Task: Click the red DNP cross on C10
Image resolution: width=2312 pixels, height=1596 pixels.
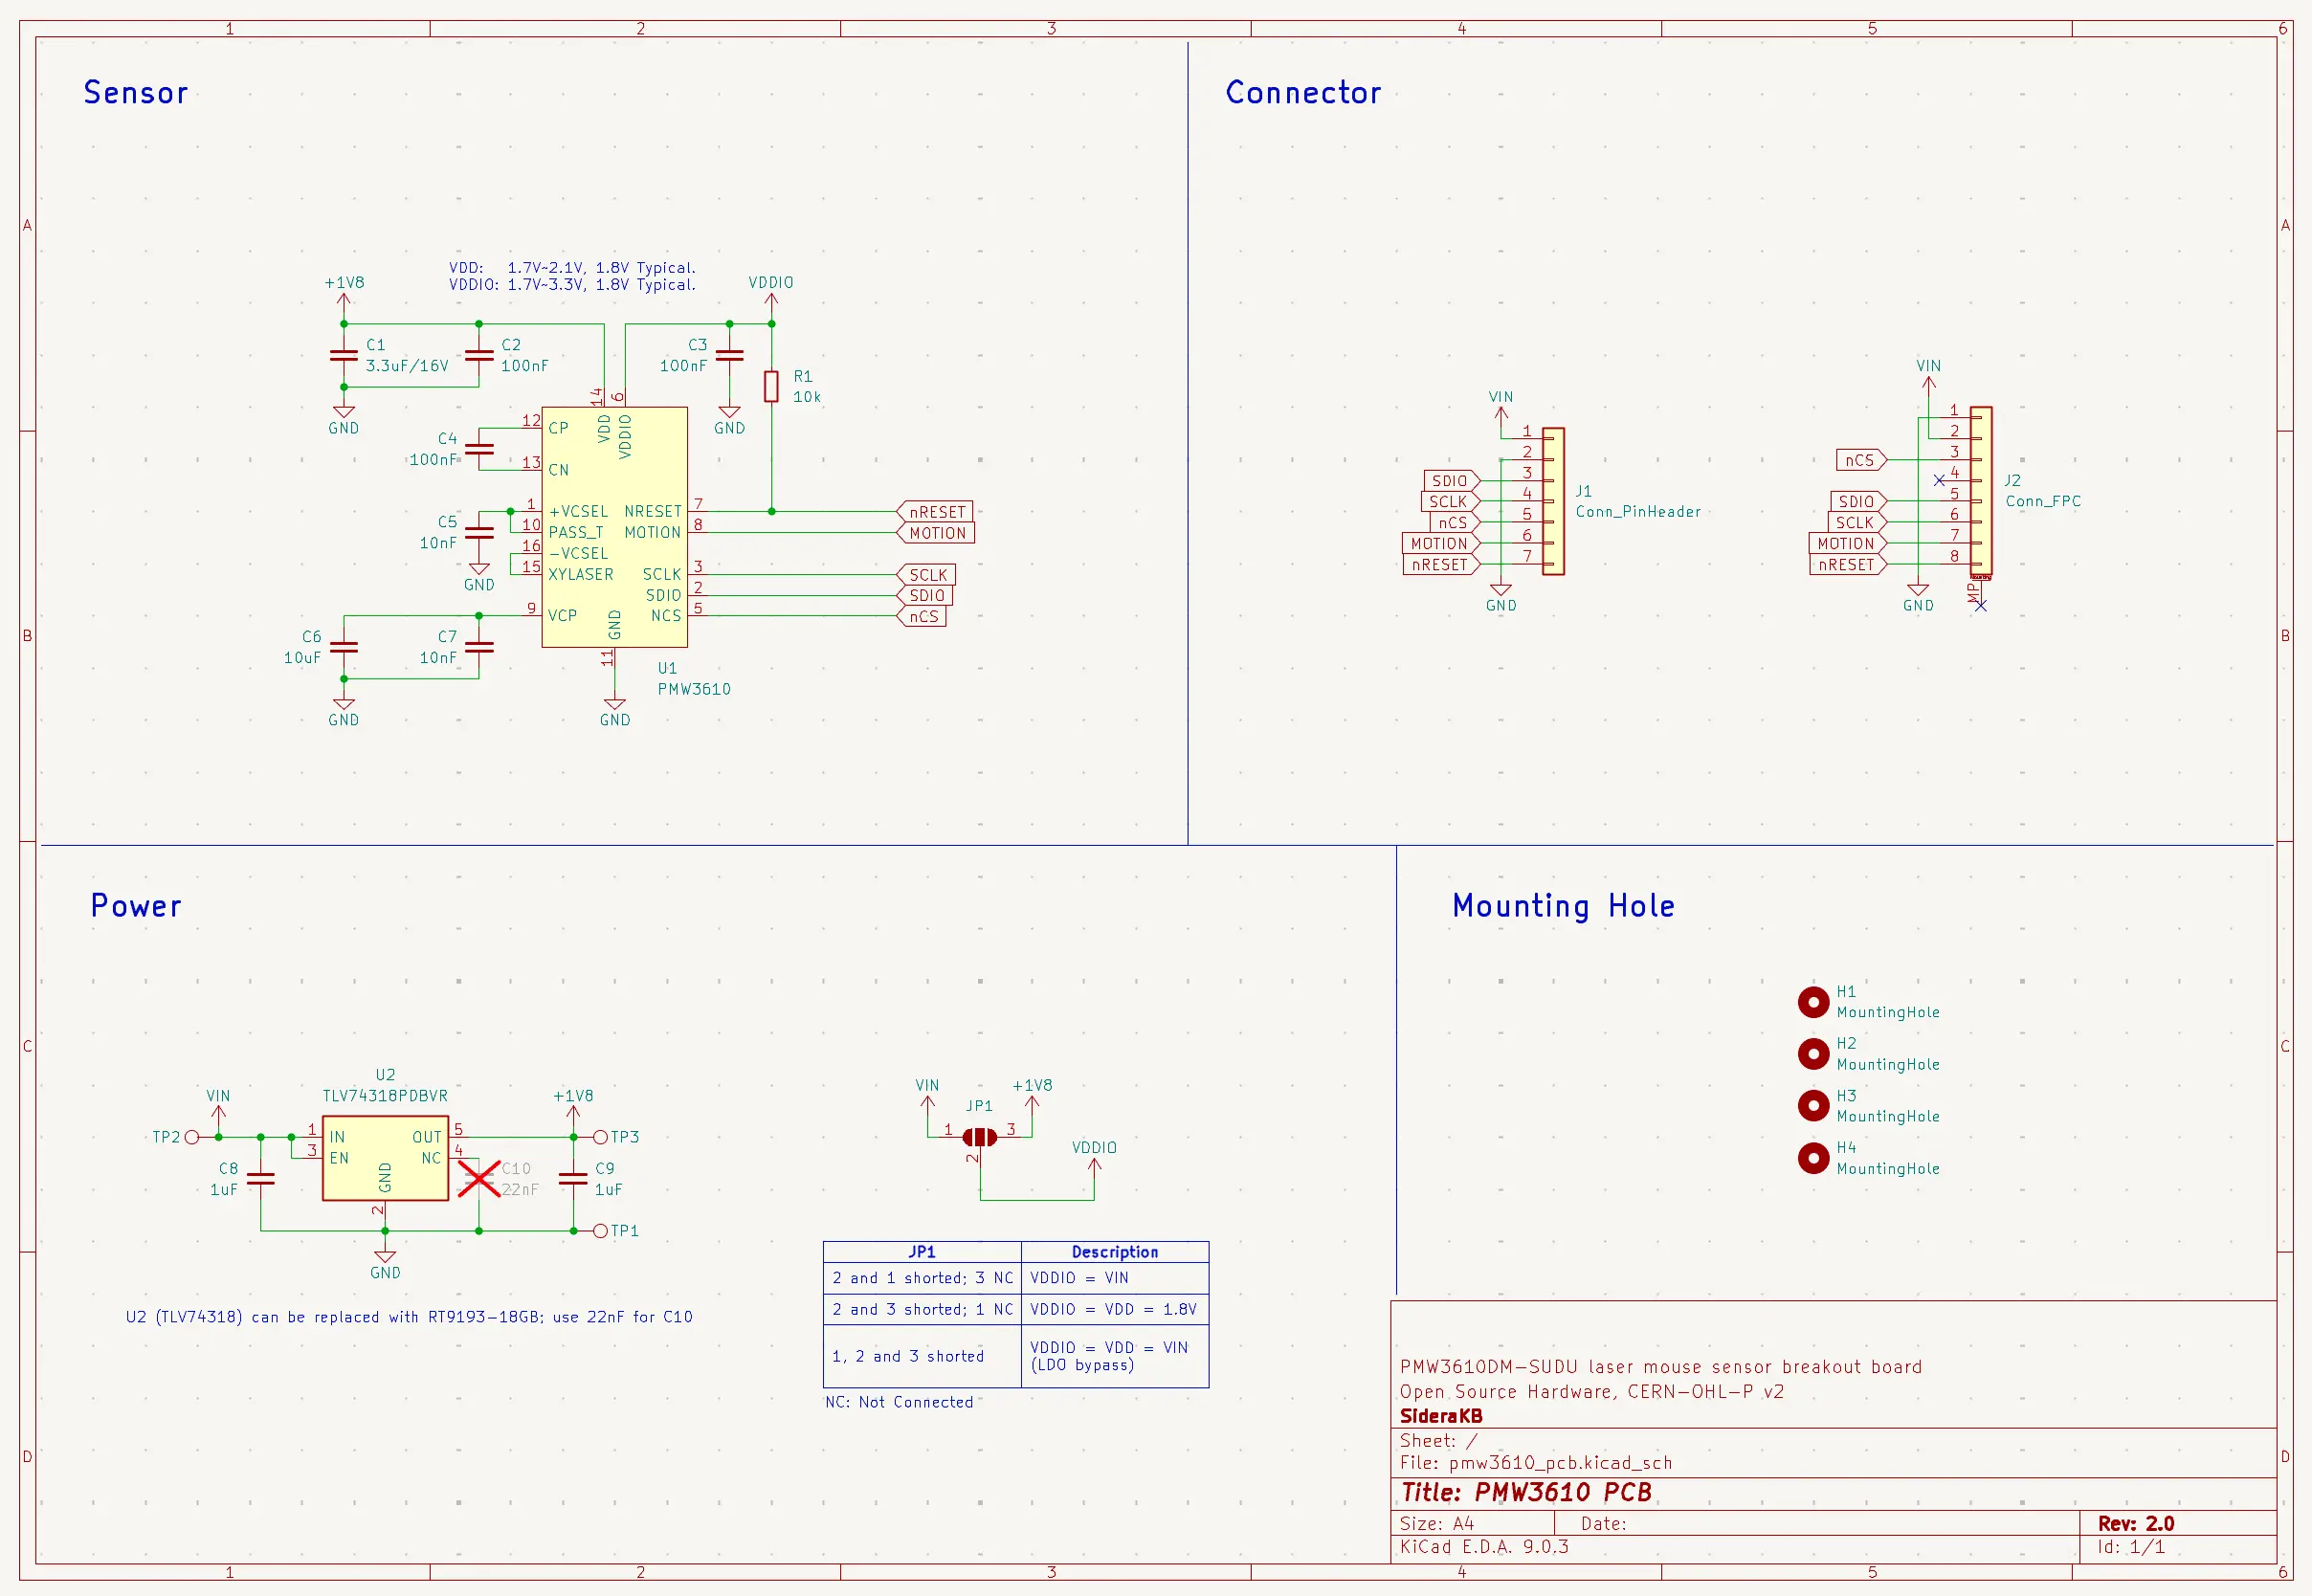Action: 479,1179
